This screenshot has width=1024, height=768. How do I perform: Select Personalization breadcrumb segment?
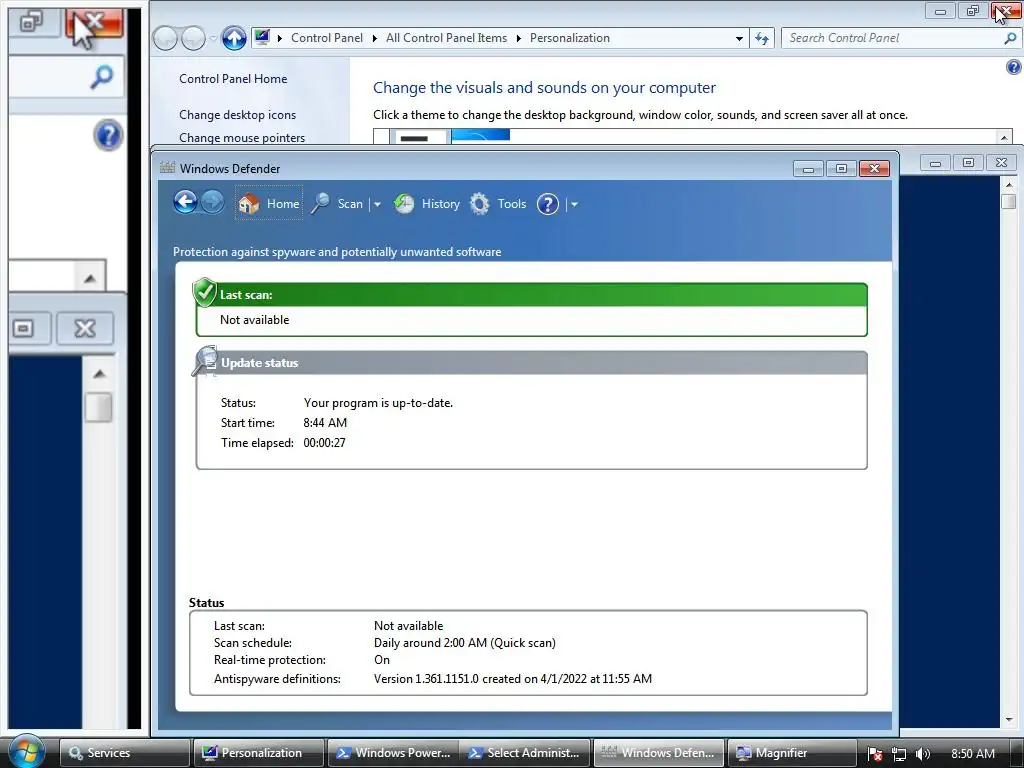pyautogui.click(x=569, y=38)
